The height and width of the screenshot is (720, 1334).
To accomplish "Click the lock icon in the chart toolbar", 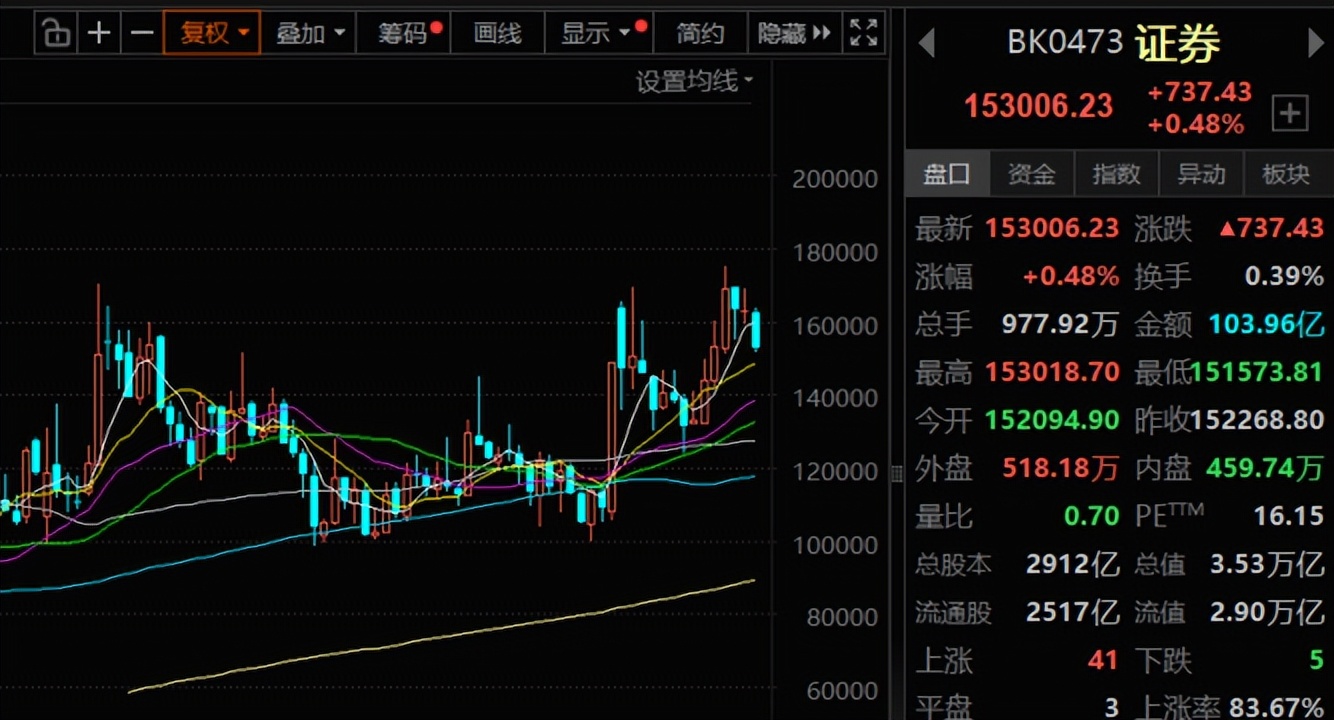I will coord(57,33).
